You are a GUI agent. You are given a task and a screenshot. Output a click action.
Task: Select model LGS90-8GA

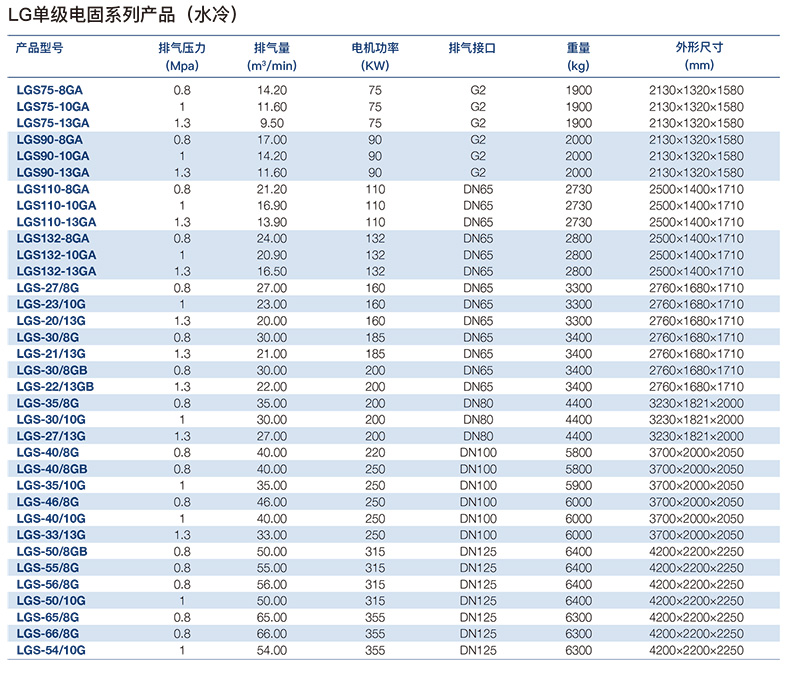(x=49, y=140)
